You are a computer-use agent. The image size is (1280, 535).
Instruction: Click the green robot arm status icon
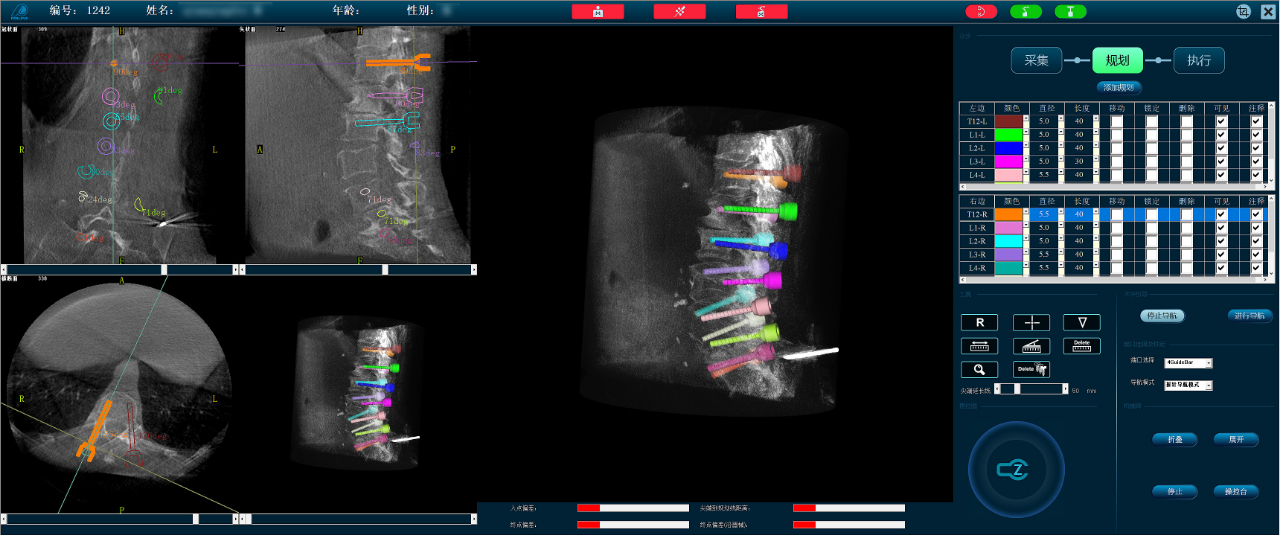click(1025, 12)
